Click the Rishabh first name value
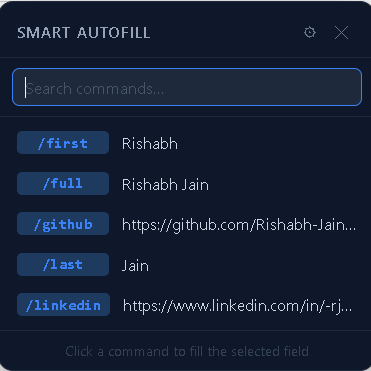Viewport: 371px width, 371px height. [x=150, y=144]
